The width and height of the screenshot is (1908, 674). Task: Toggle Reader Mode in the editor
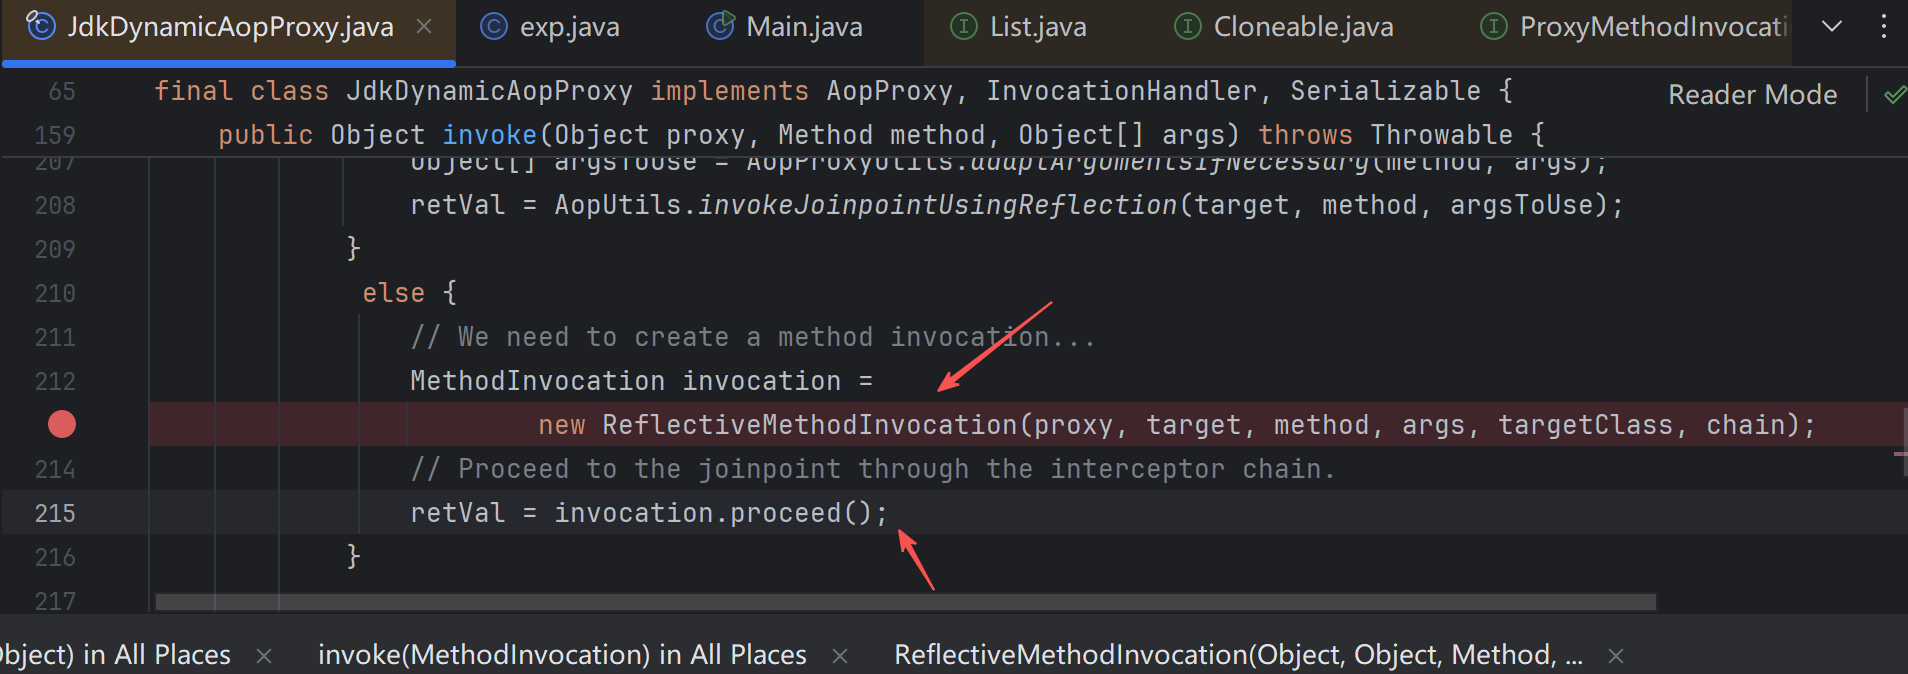(1752, 95)
